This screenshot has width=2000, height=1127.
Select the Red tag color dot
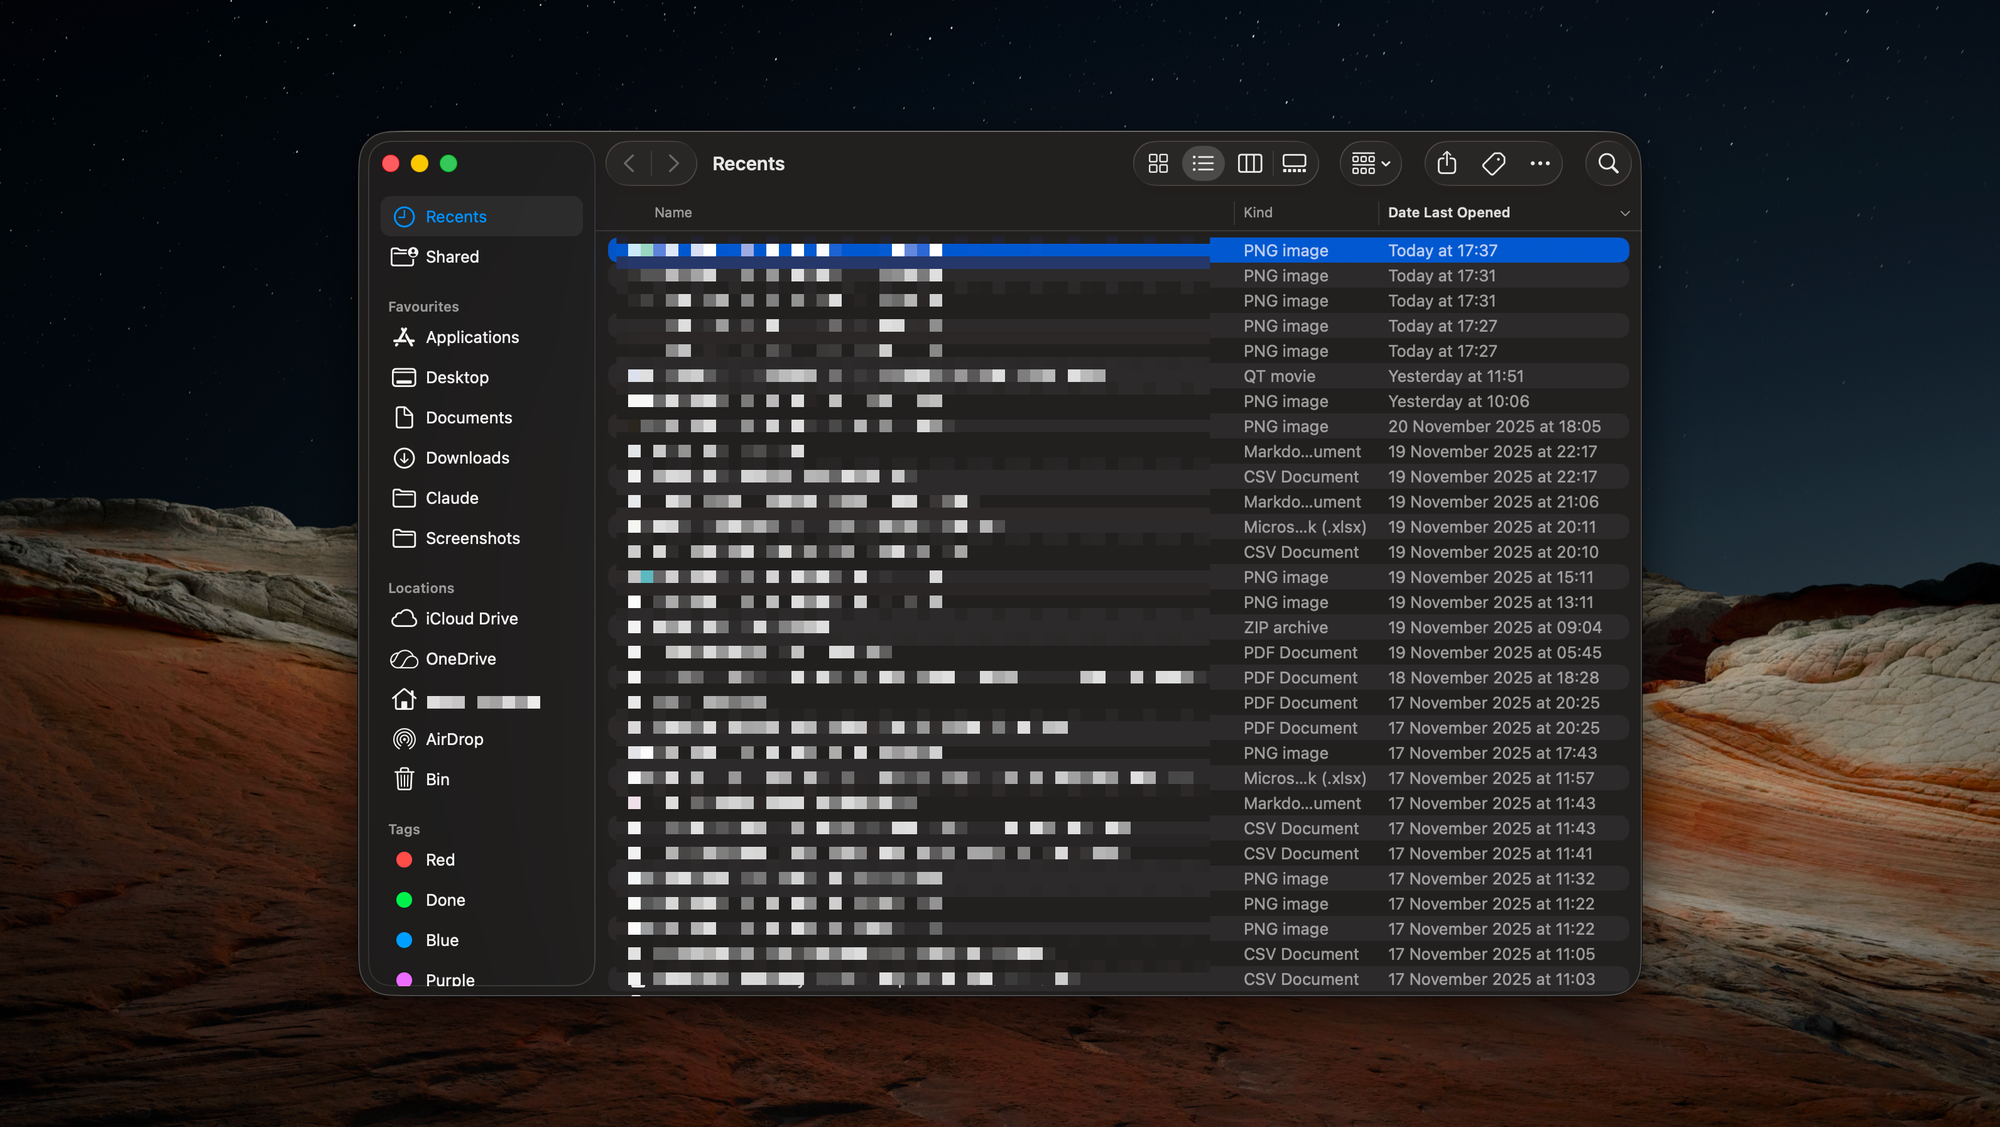click(x=404, y=860)
